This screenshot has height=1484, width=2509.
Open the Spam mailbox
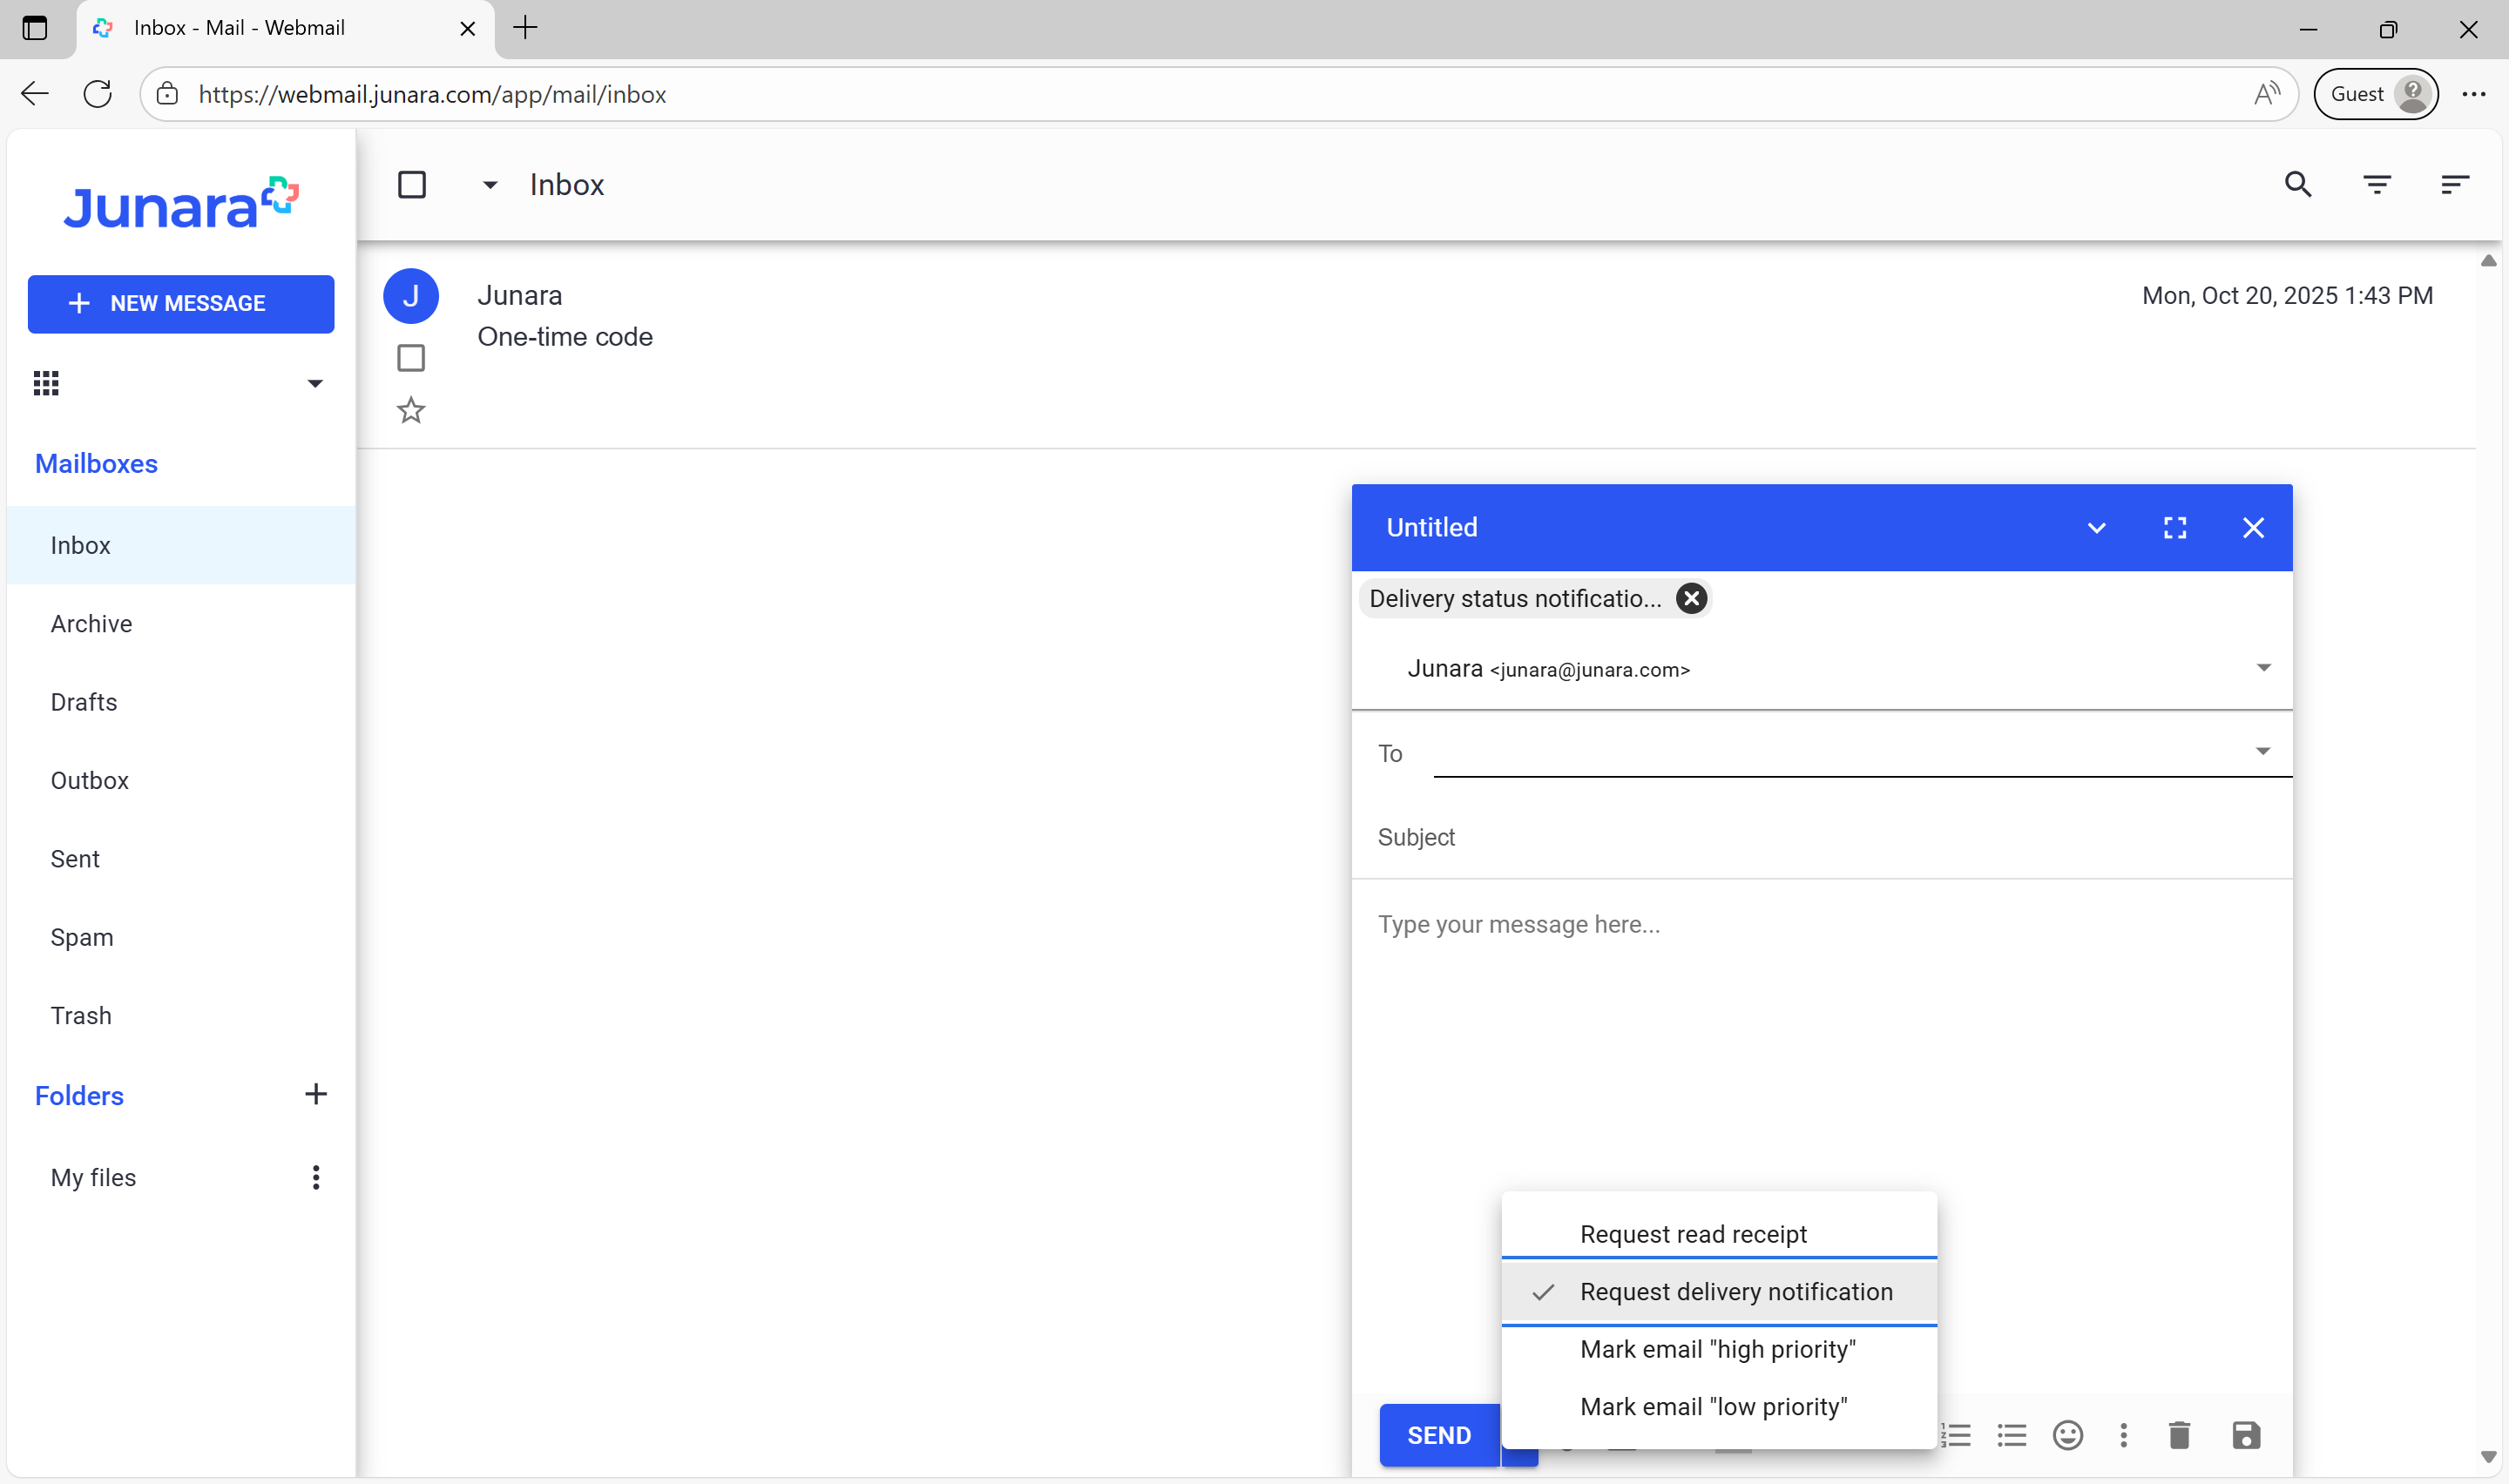pyautogui.click(x=181, y=937)
